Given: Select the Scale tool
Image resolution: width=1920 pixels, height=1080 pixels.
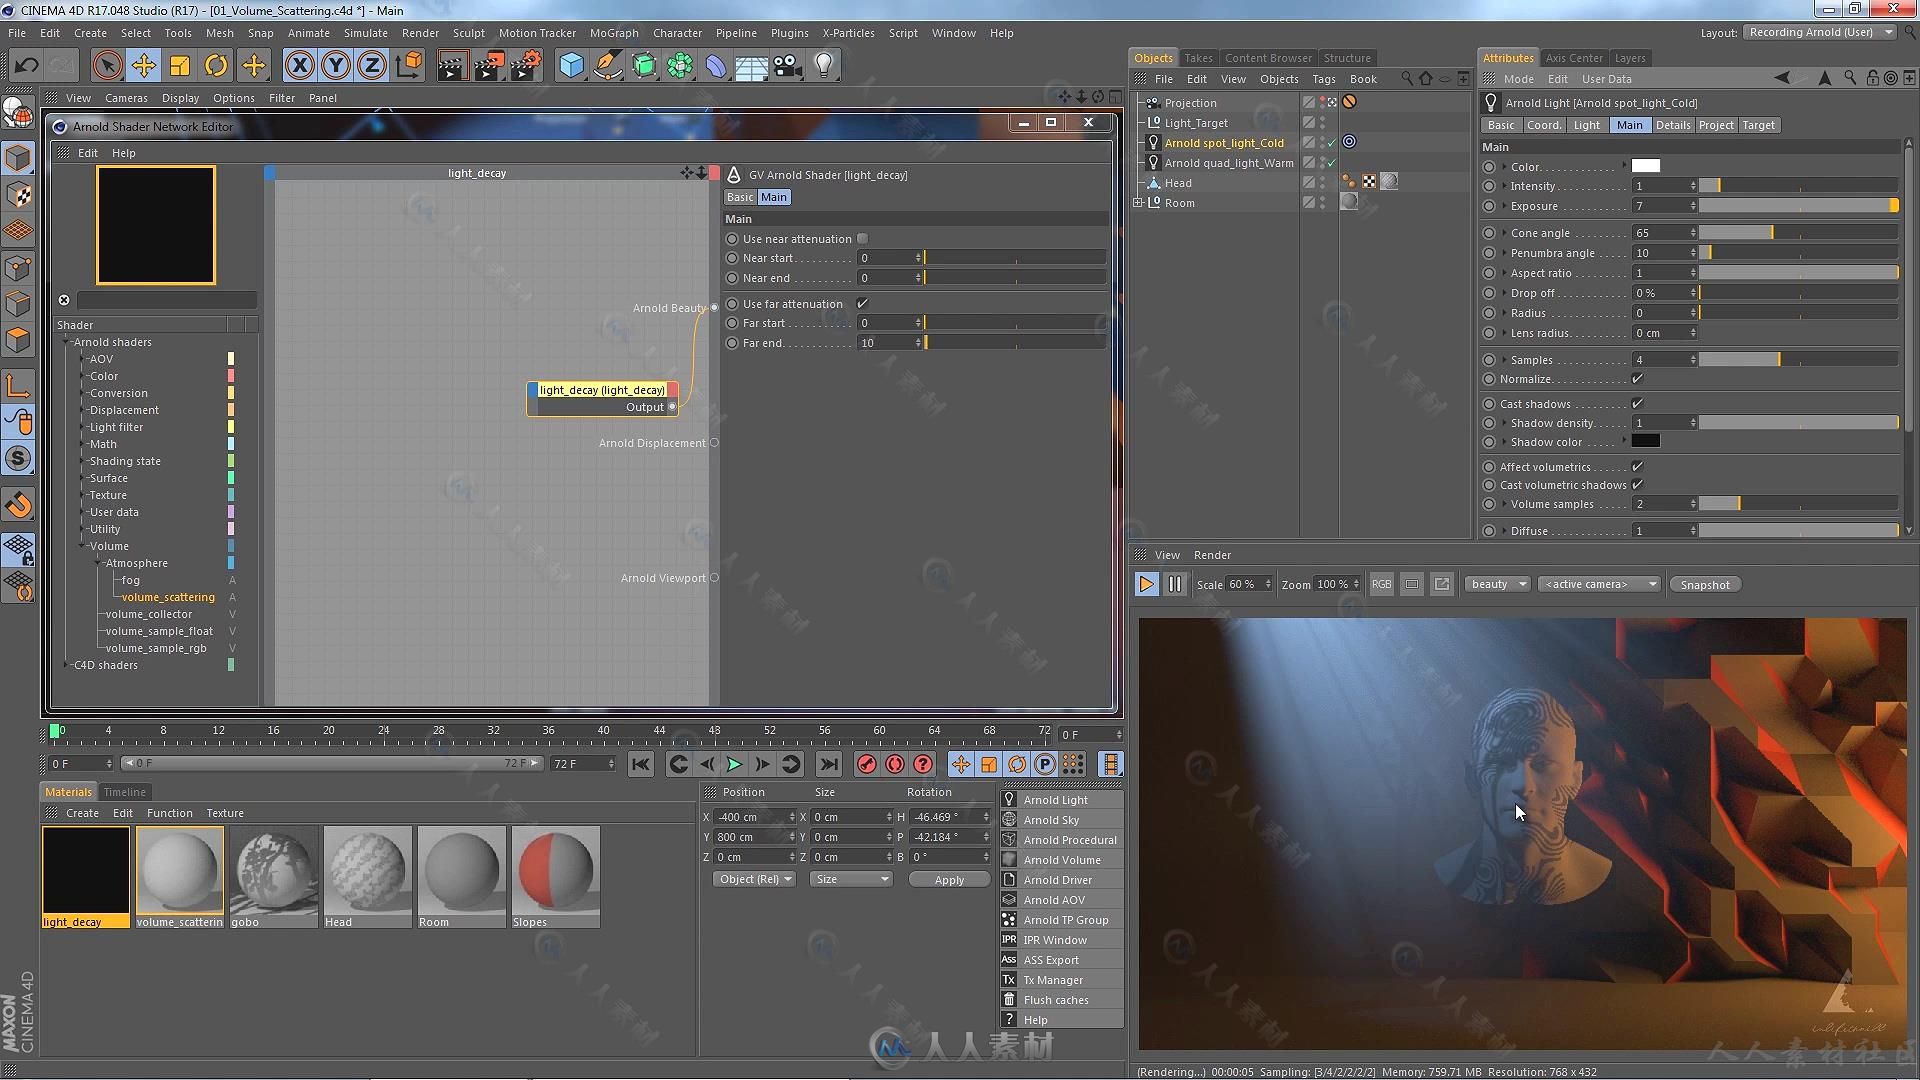Looking at the screenshot, I should pyautogui.click(x=180, y=66).
